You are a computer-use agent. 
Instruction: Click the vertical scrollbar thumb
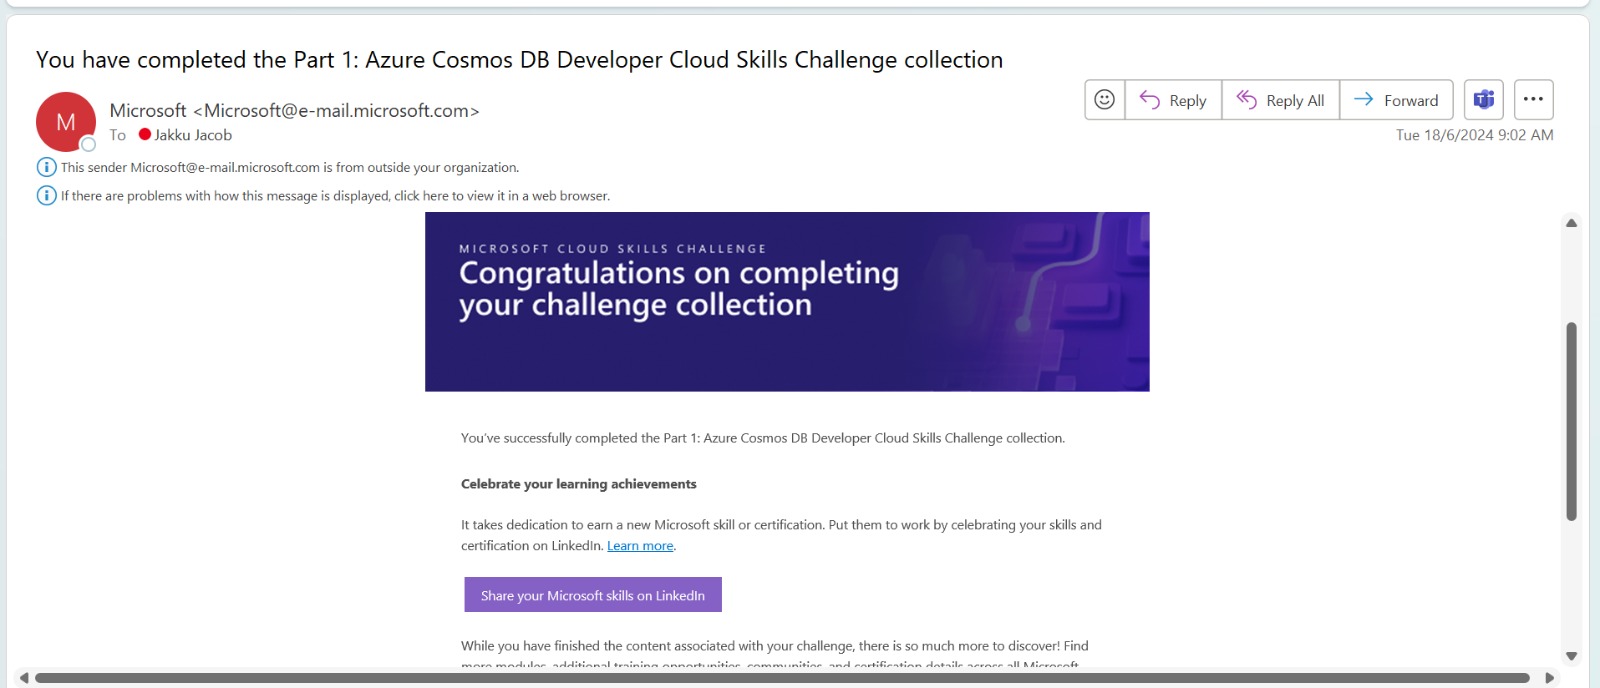coord(1572,421)
